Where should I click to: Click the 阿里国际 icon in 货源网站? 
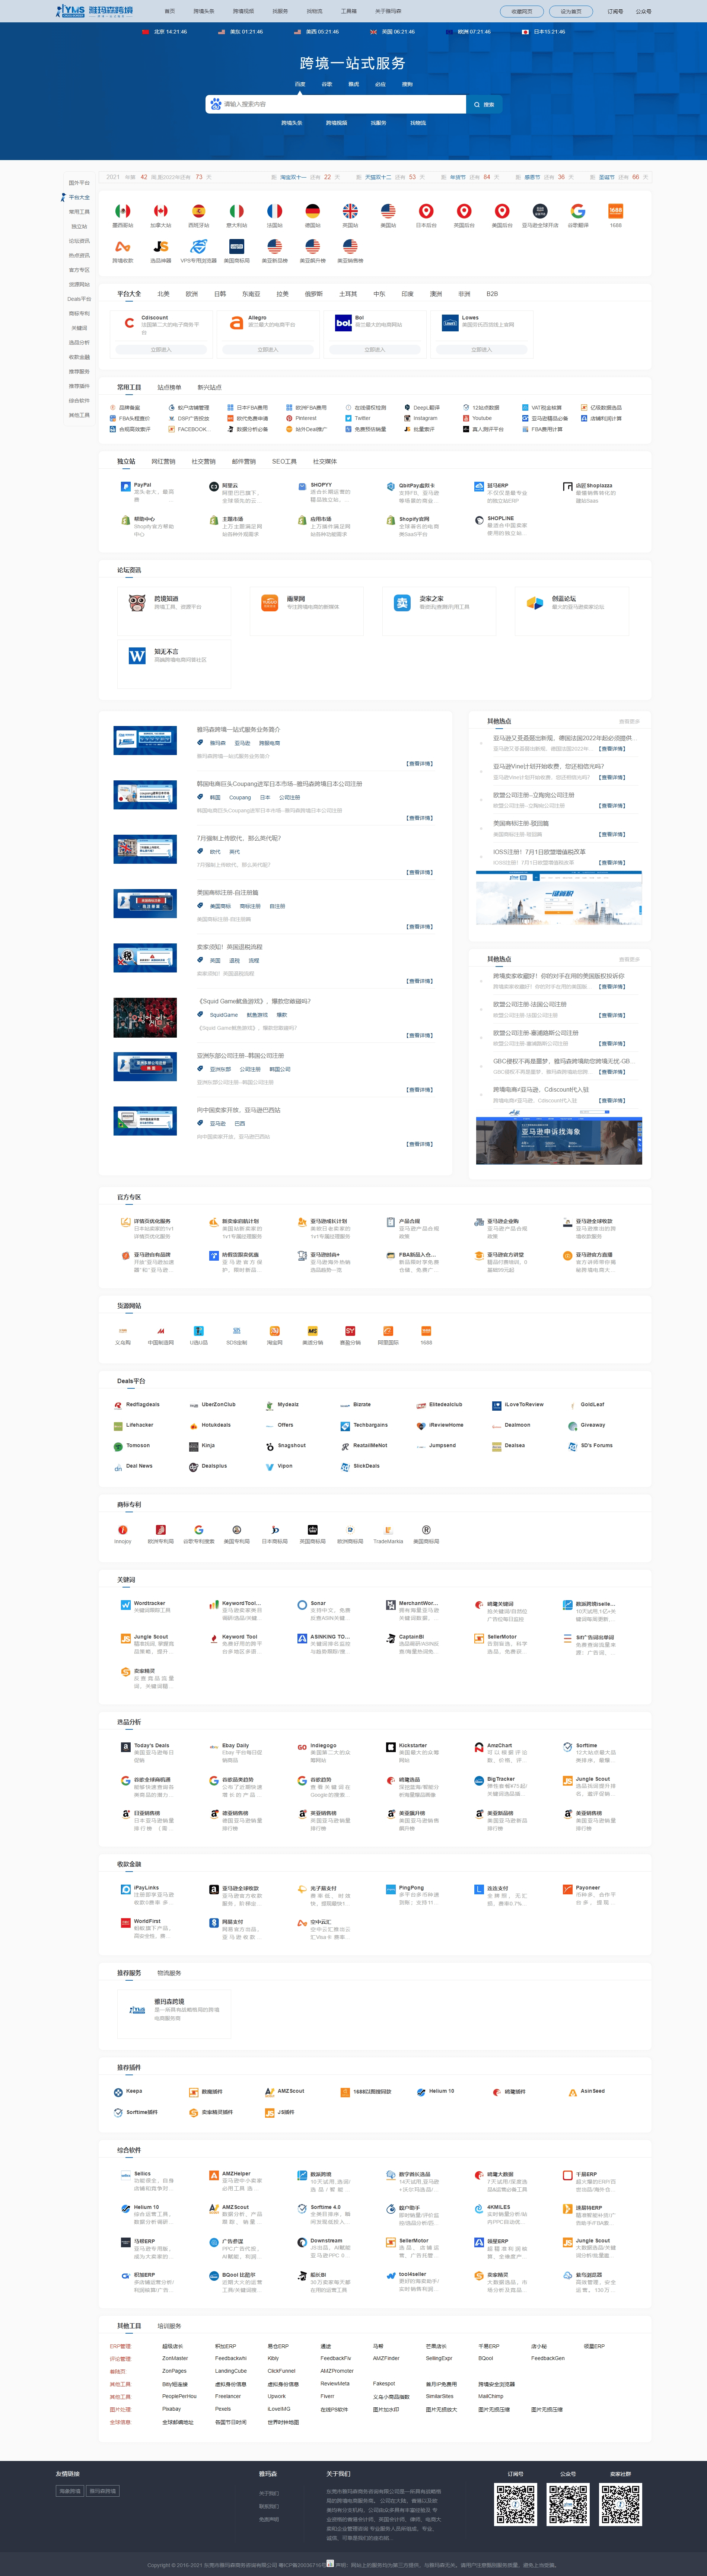click(x=388, y=1331)
